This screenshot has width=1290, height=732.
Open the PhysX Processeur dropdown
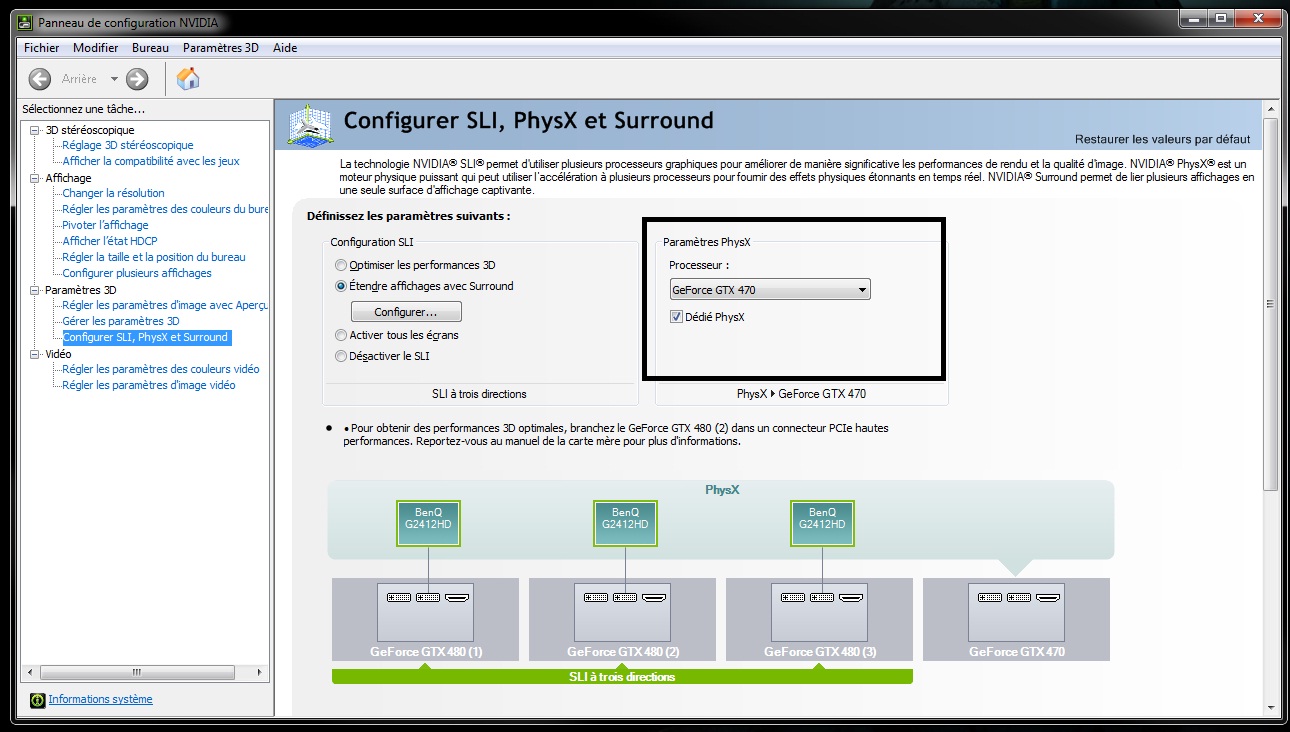tap(770, 290)
